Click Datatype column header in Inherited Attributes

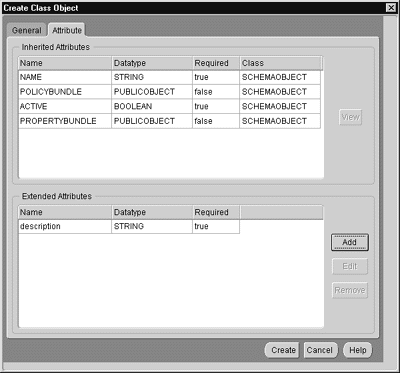[x=152, y=63]
